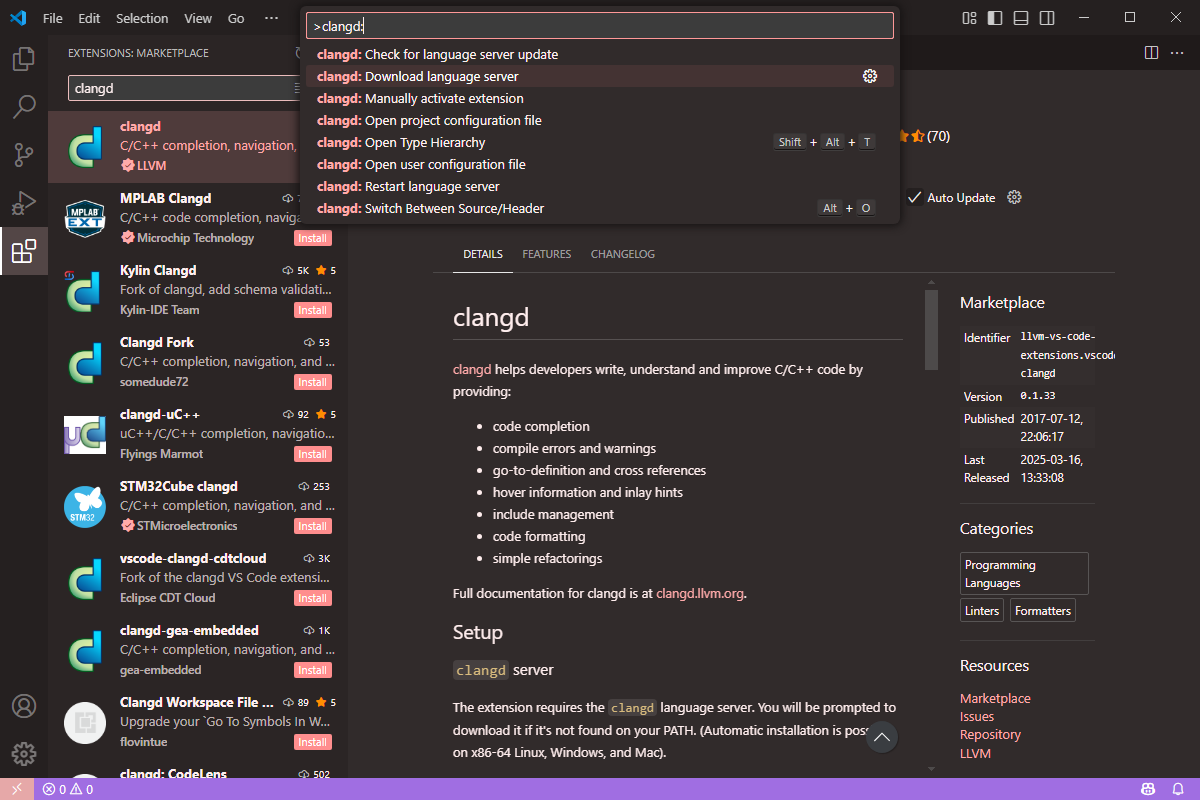Screen dimensions: 1200x800
Task: Open the title bar overflow menu ellipsis
Action: [271, 18]
